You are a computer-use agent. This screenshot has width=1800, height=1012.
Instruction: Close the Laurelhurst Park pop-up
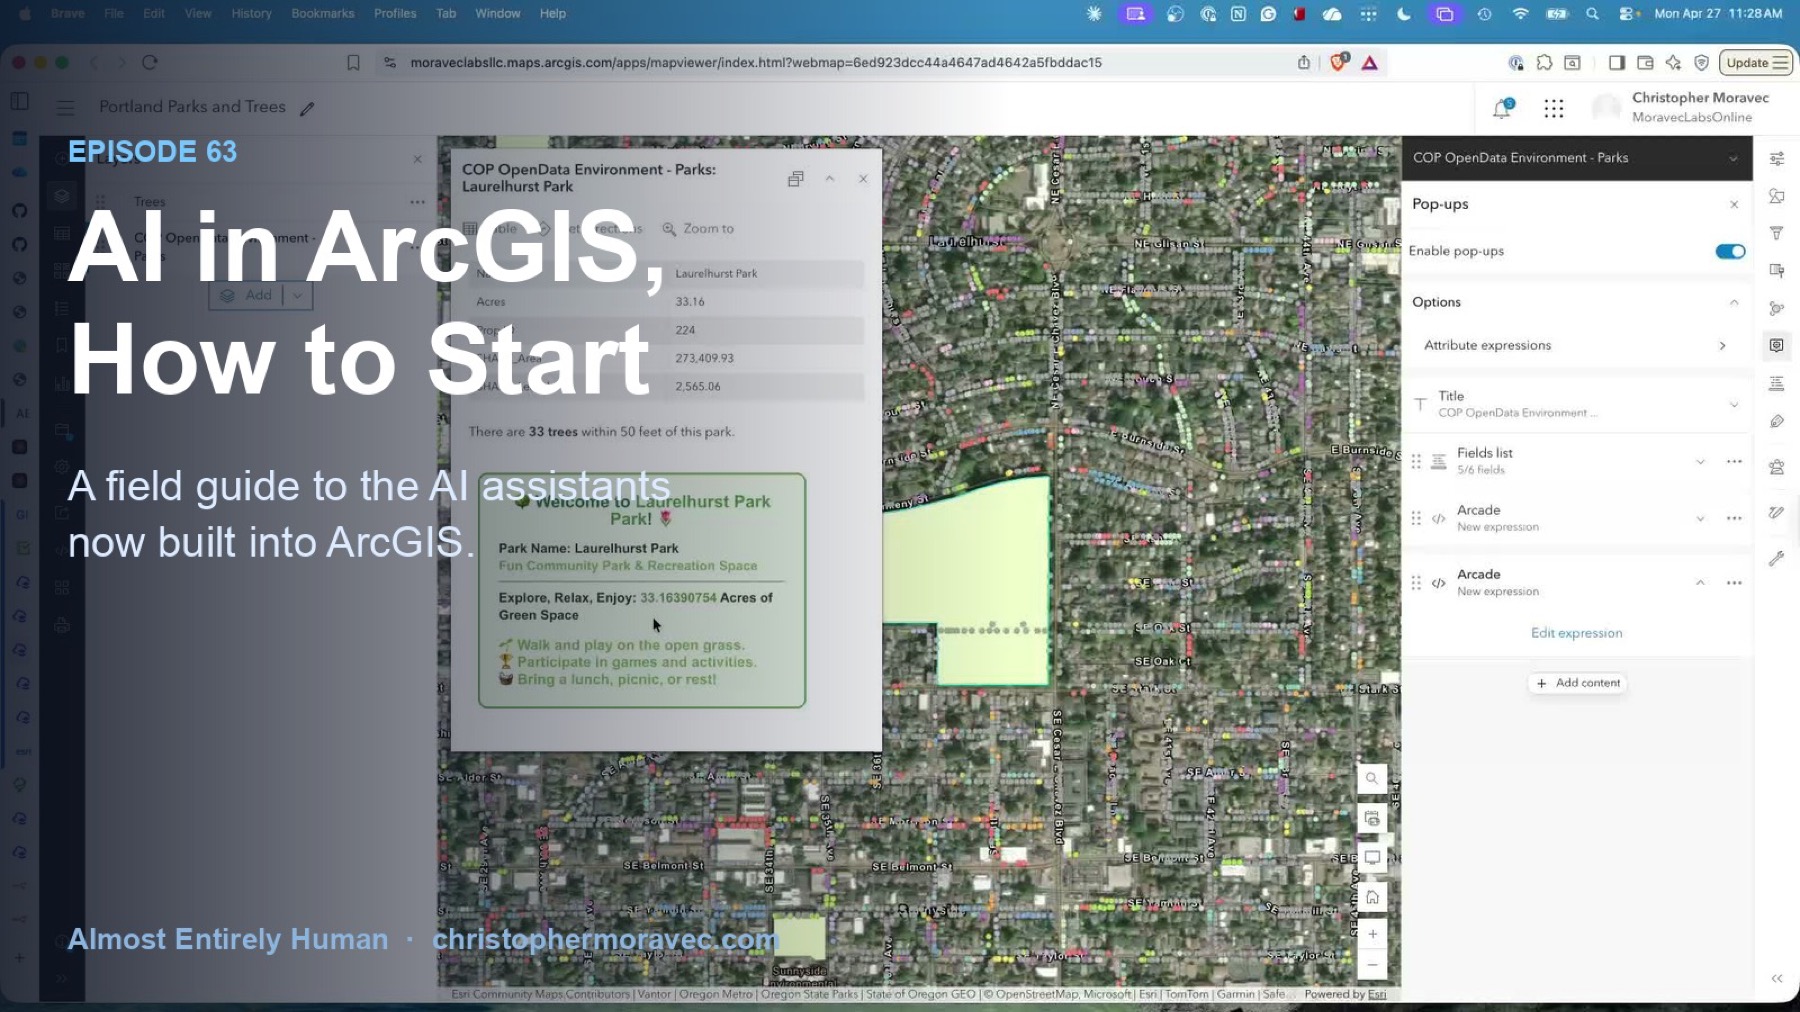[863, 179]
